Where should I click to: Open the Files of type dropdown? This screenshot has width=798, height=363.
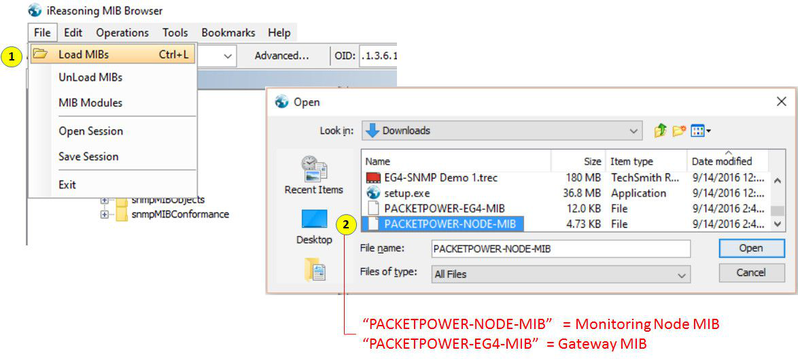coord(561,274)
